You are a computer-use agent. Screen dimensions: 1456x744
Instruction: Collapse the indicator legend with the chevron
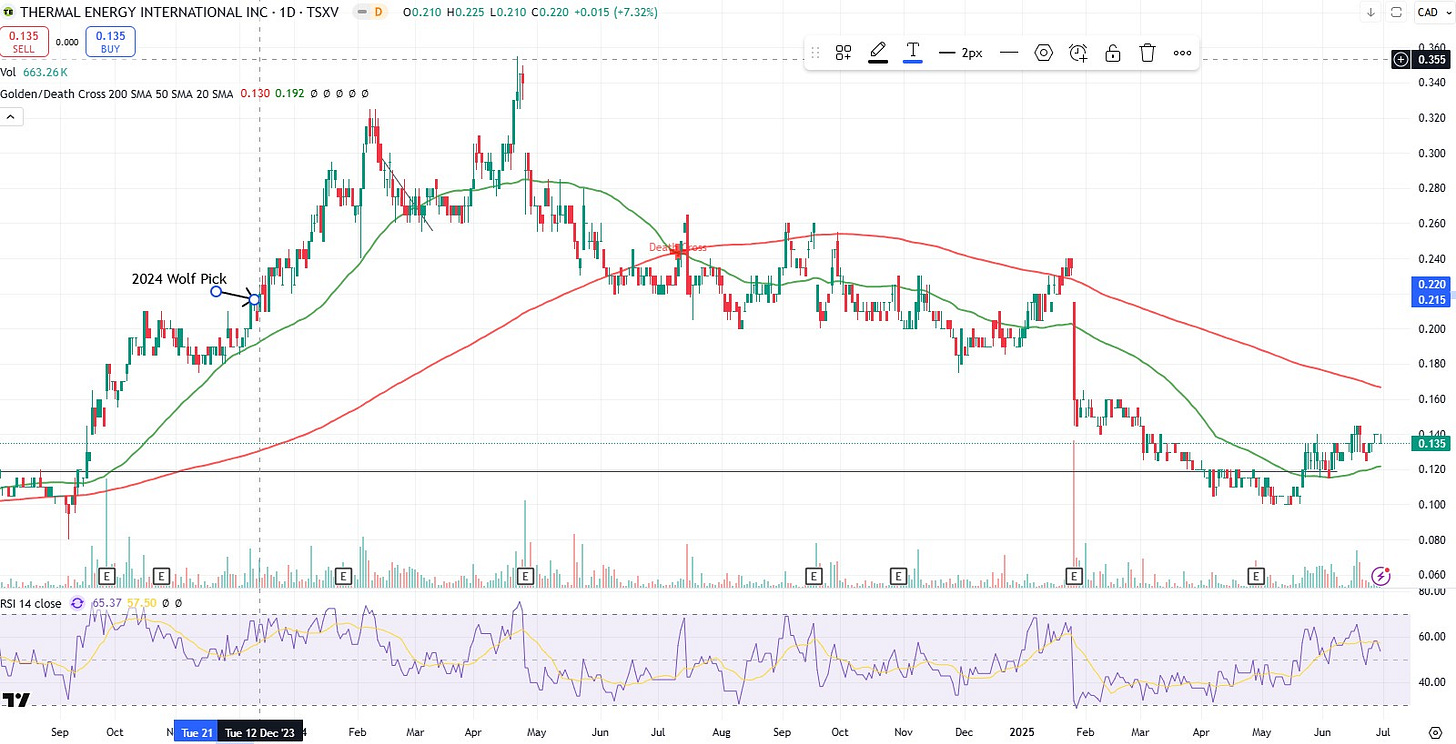point(10,117)
